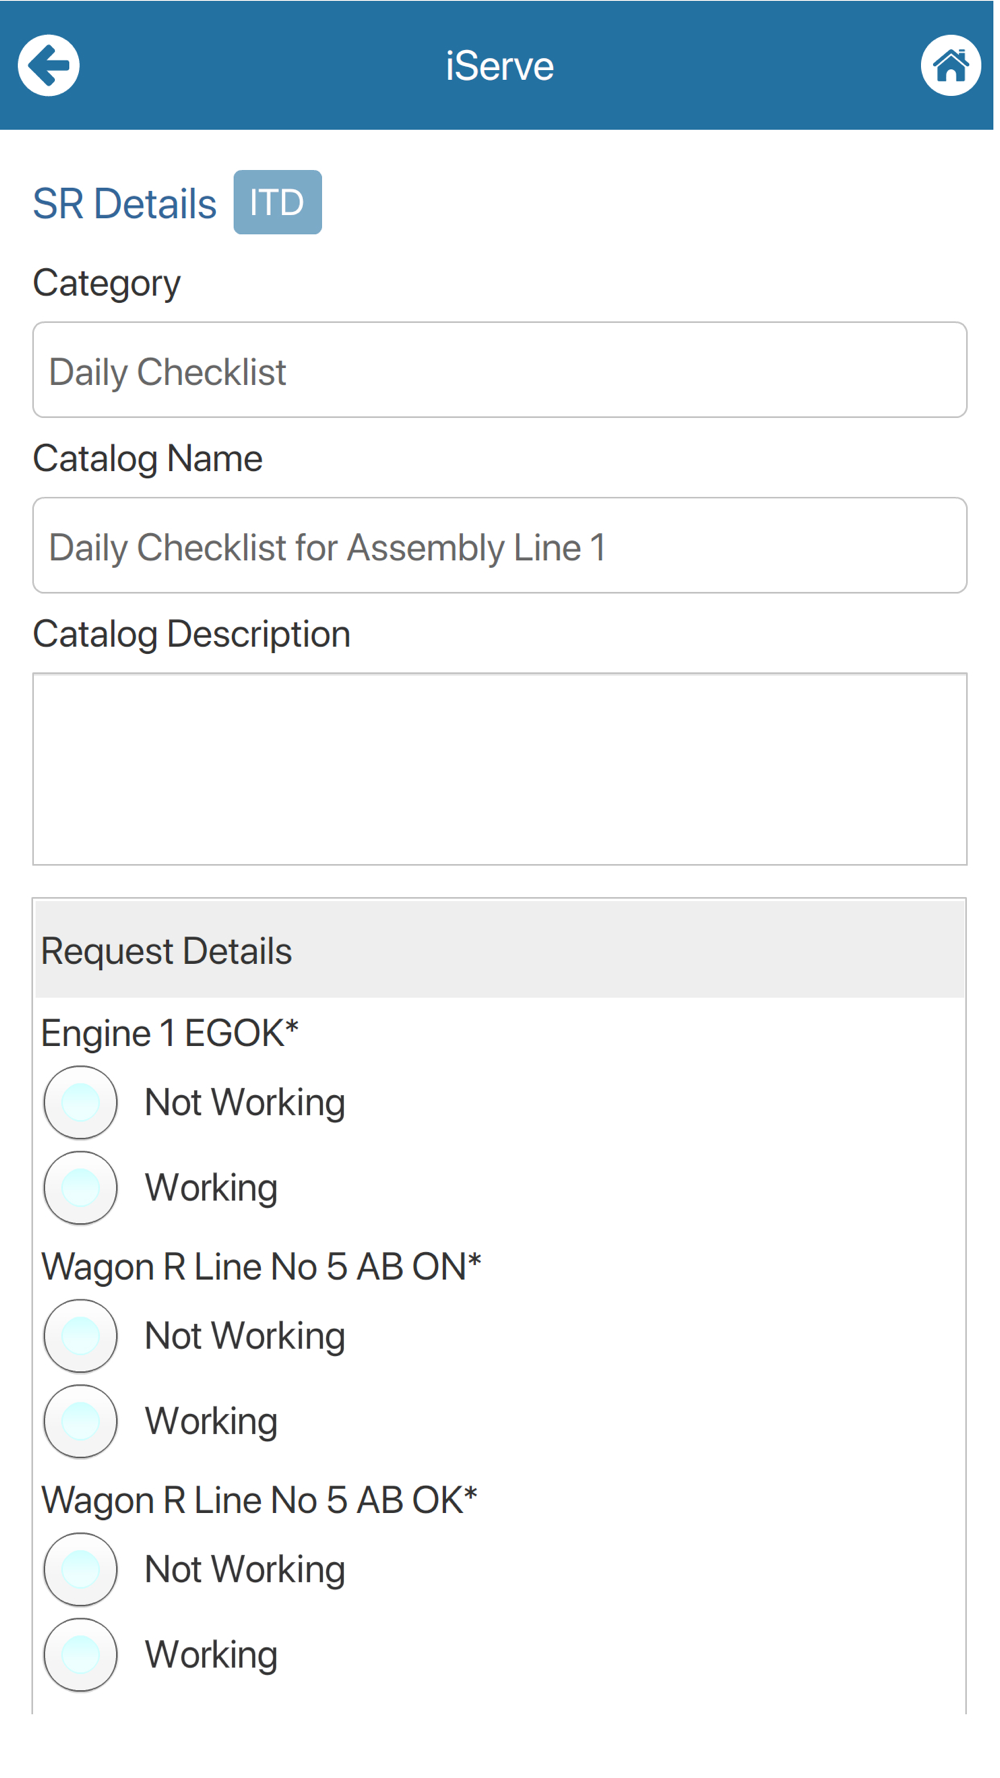This screenshot has width=1000, height=1778.
Task: Click the Request Details section header
Action: (x=499, y=950)
